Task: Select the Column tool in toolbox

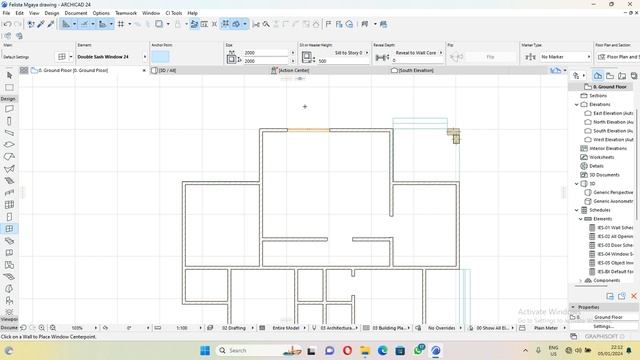Action: [9, 121]
